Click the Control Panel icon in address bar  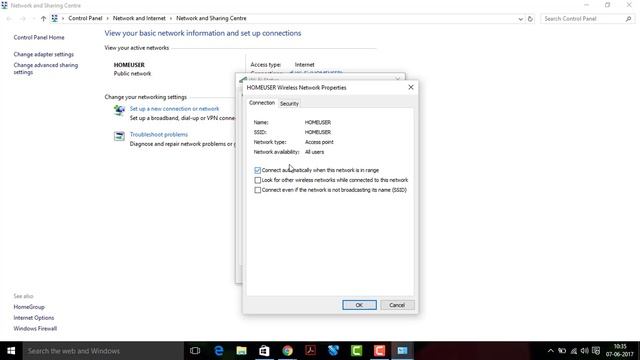click(x=54, y=18)
